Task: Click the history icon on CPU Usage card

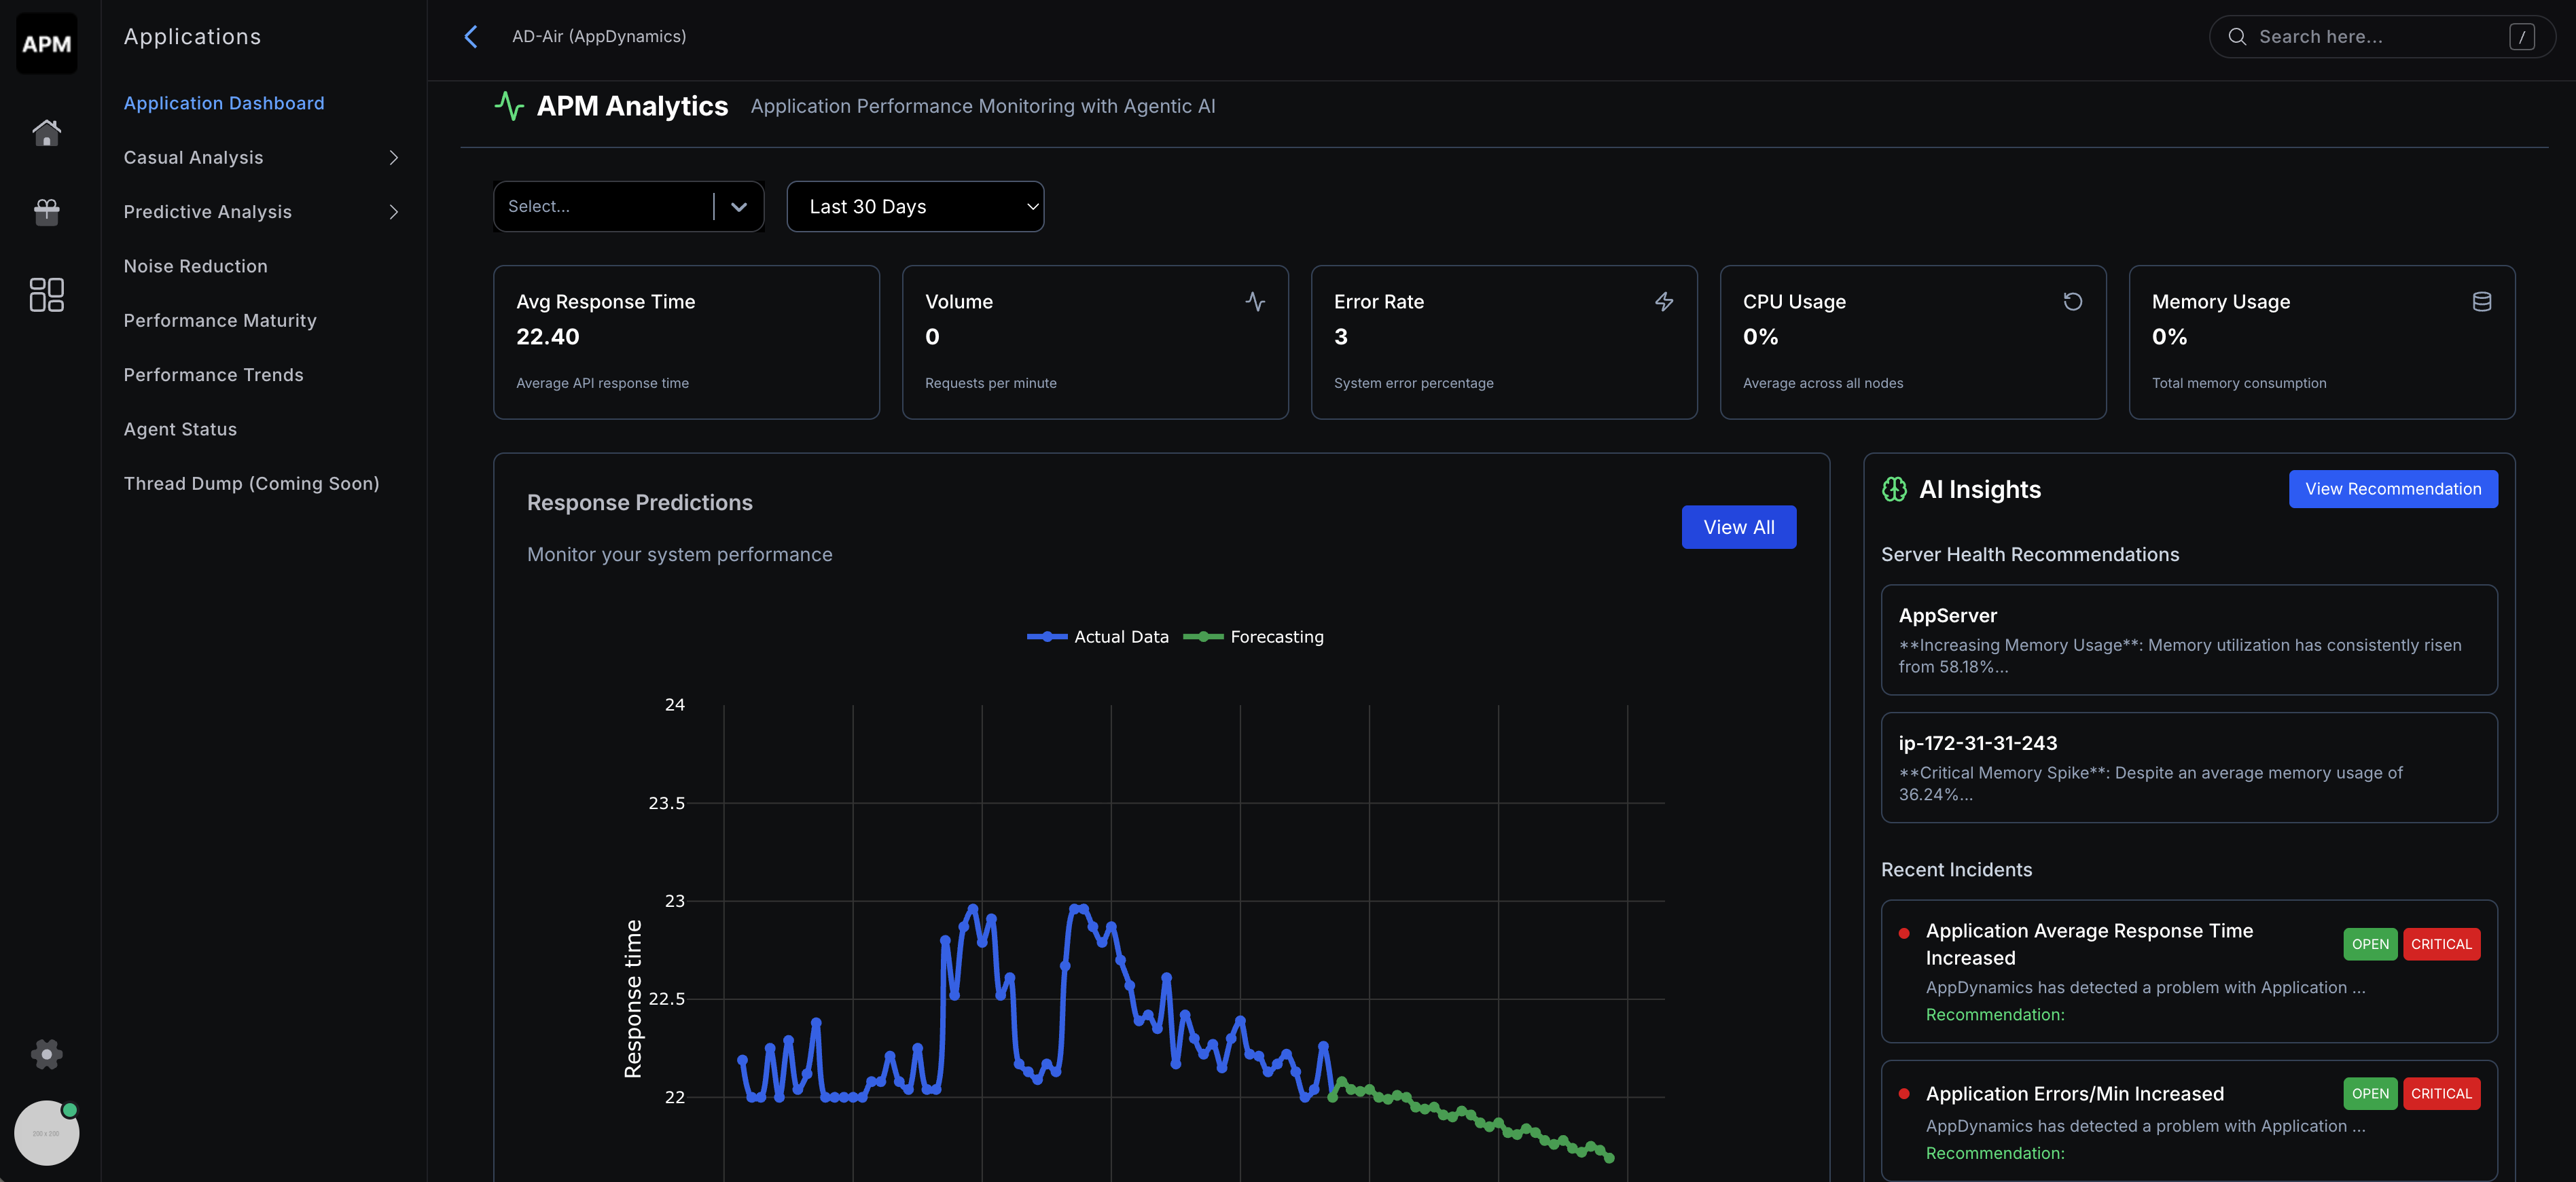Action: coord(2073,301)
